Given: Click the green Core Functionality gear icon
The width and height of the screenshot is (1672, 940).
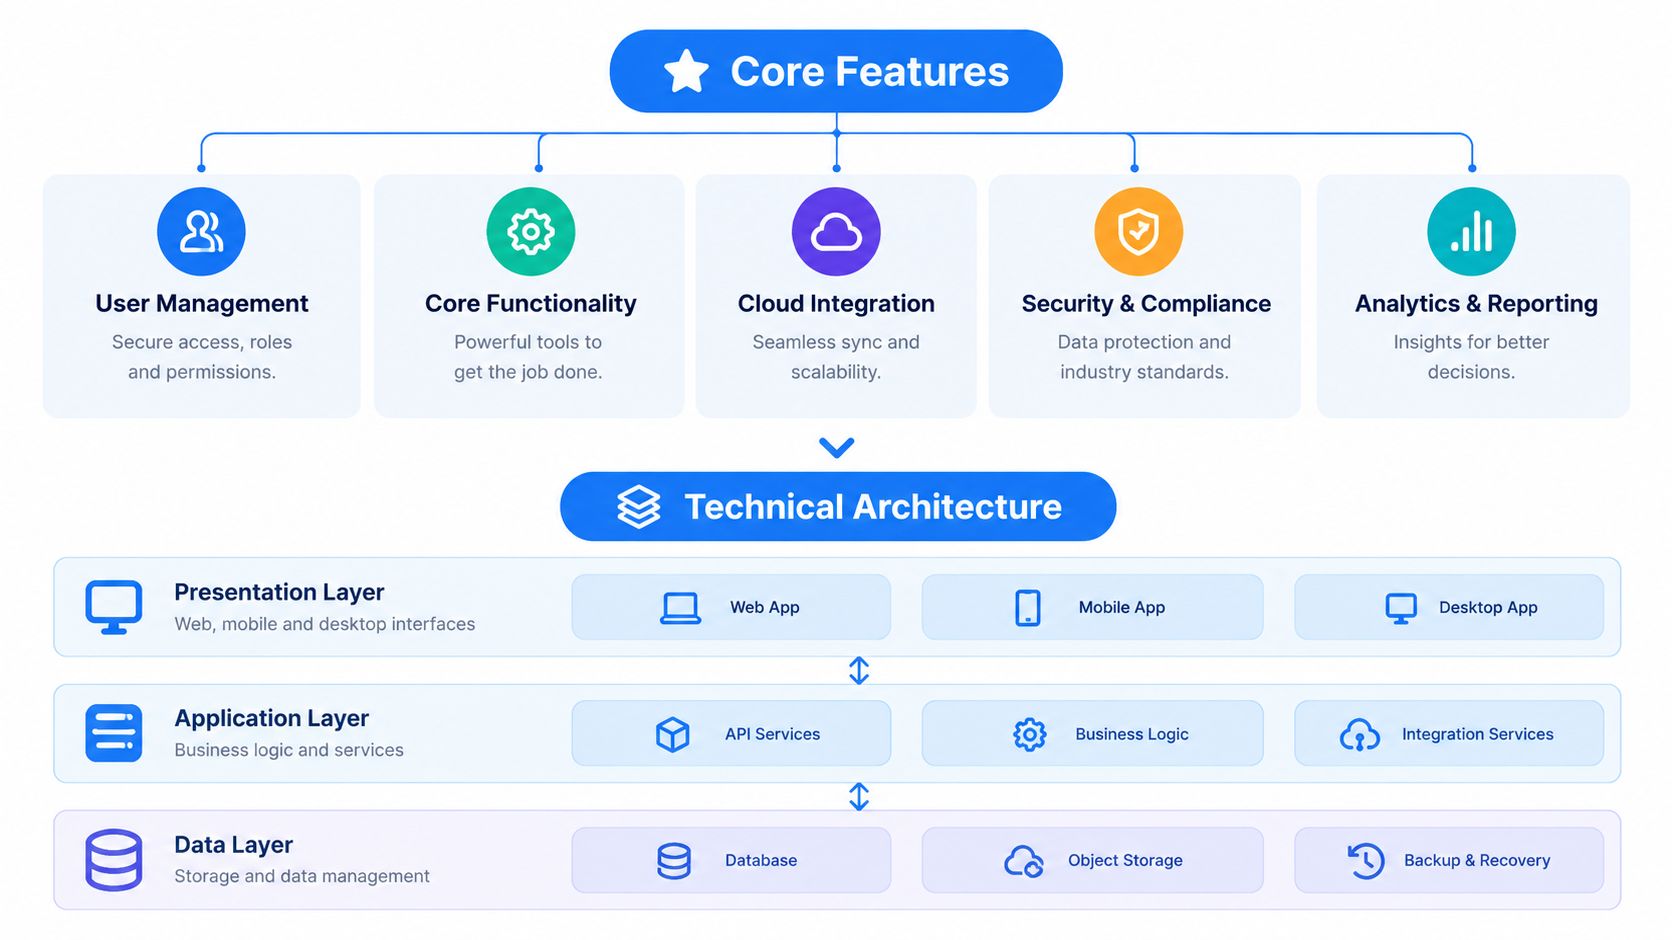Looking at the screenshot, I should click(530, 231).
